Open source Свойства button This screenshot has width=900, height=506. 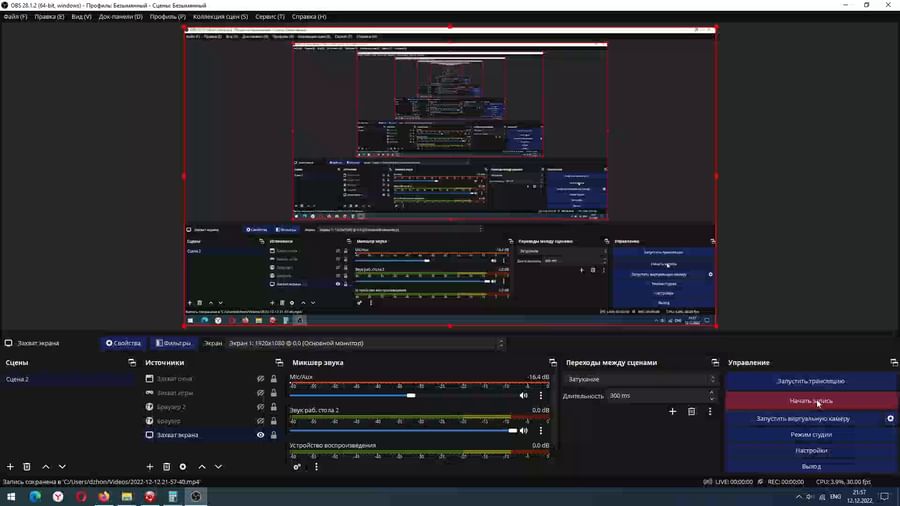pyautogui.click(x=123, y=343)
